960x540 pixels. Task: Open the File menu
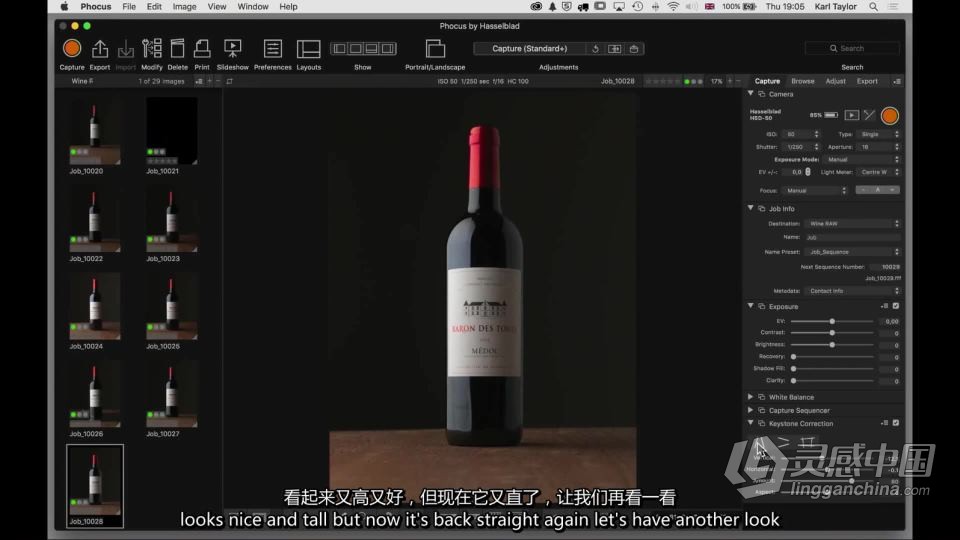click(x=129, y=7)
